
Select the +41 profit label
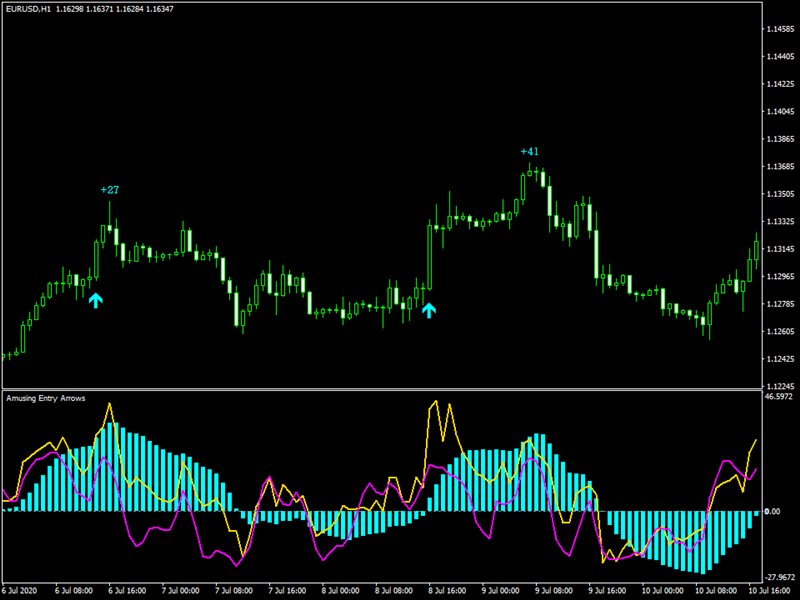coord(530,152)
